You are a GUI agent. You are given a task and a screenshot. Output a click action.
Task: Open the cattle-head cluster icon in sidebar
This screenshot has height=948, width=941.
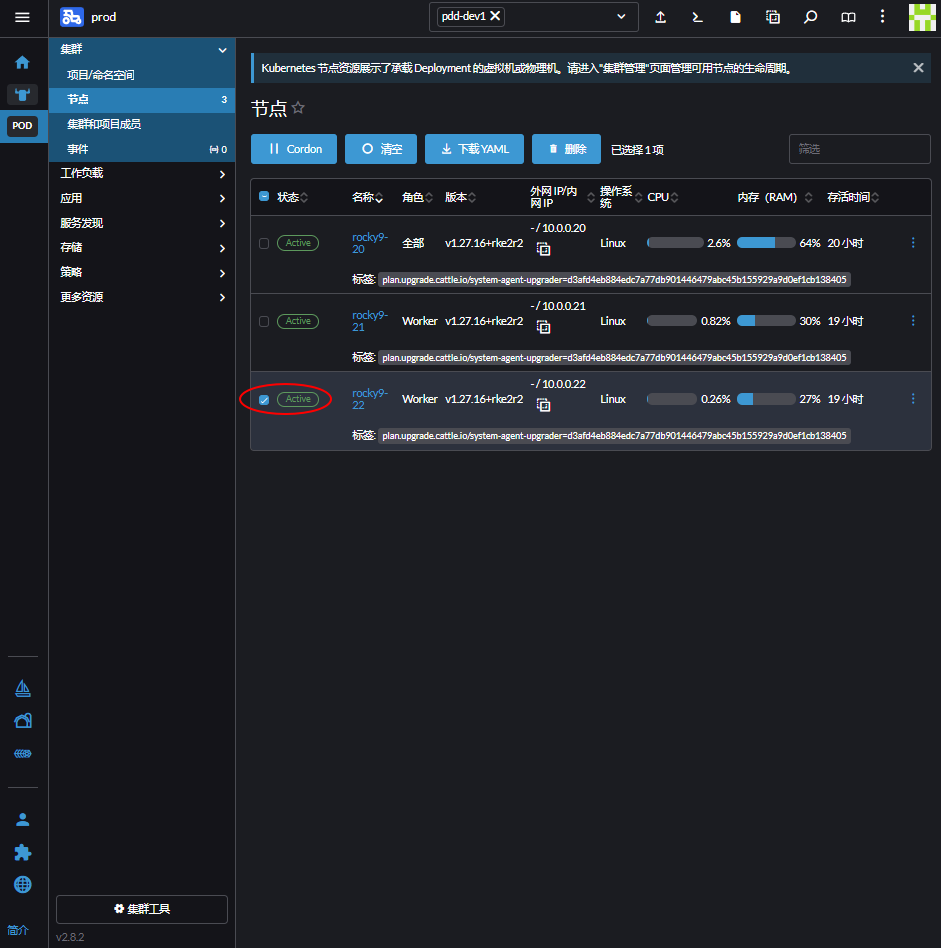point(22,95)
